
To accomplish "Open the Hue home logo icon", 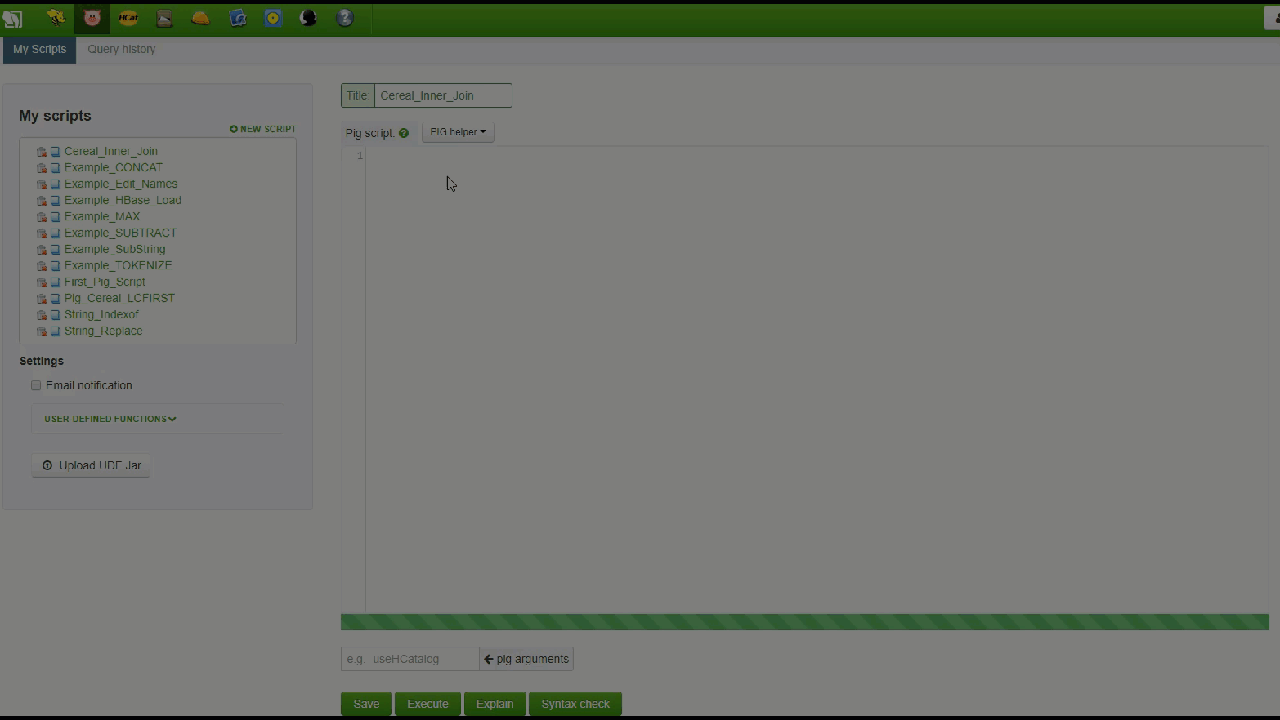I will pos(12,18).
